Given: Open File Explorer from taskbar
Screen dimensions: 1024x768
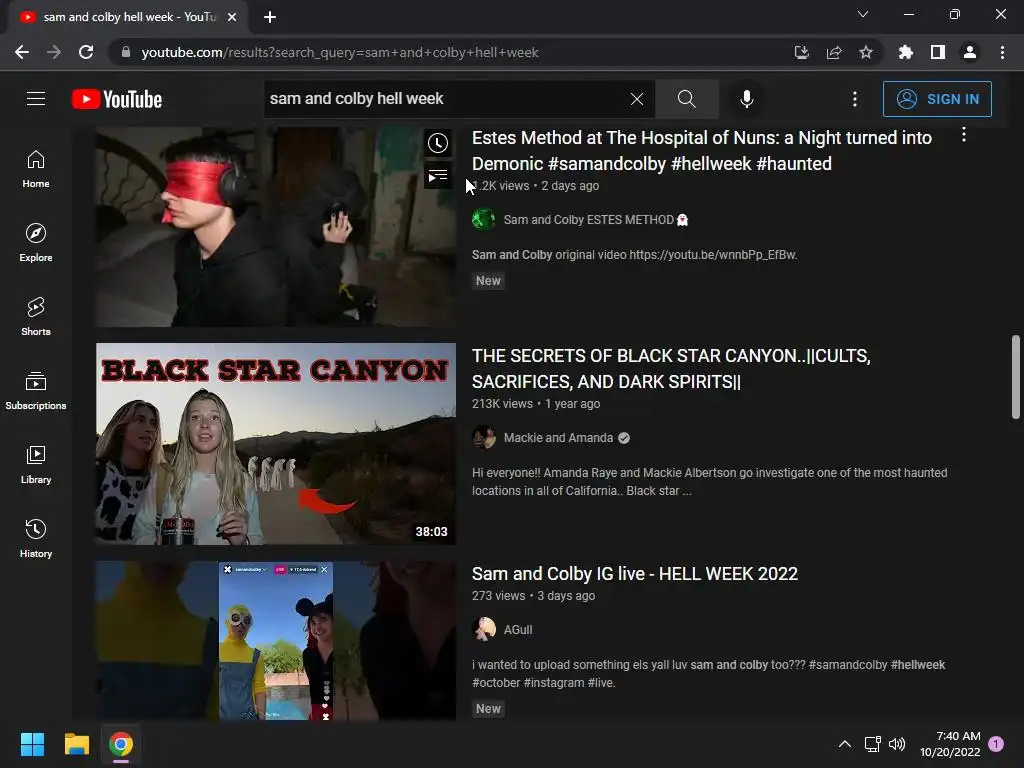Looking at the screenshot, I should point(76,744).
